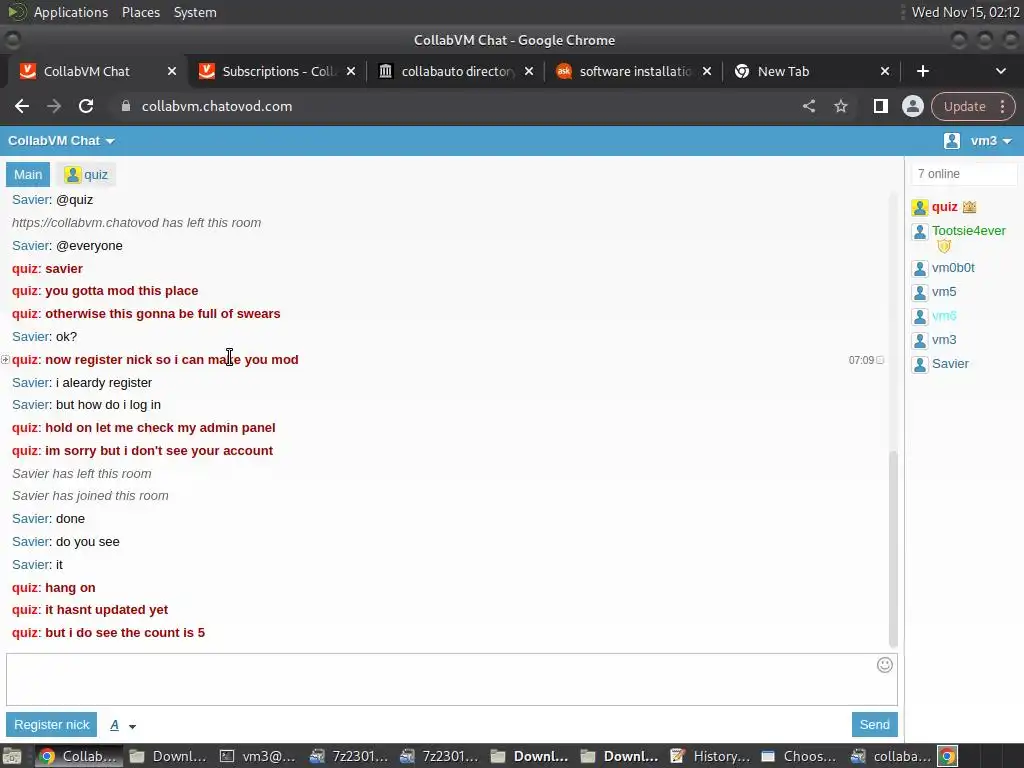
Task: Click the Register nick button
Action: (52, 725)
